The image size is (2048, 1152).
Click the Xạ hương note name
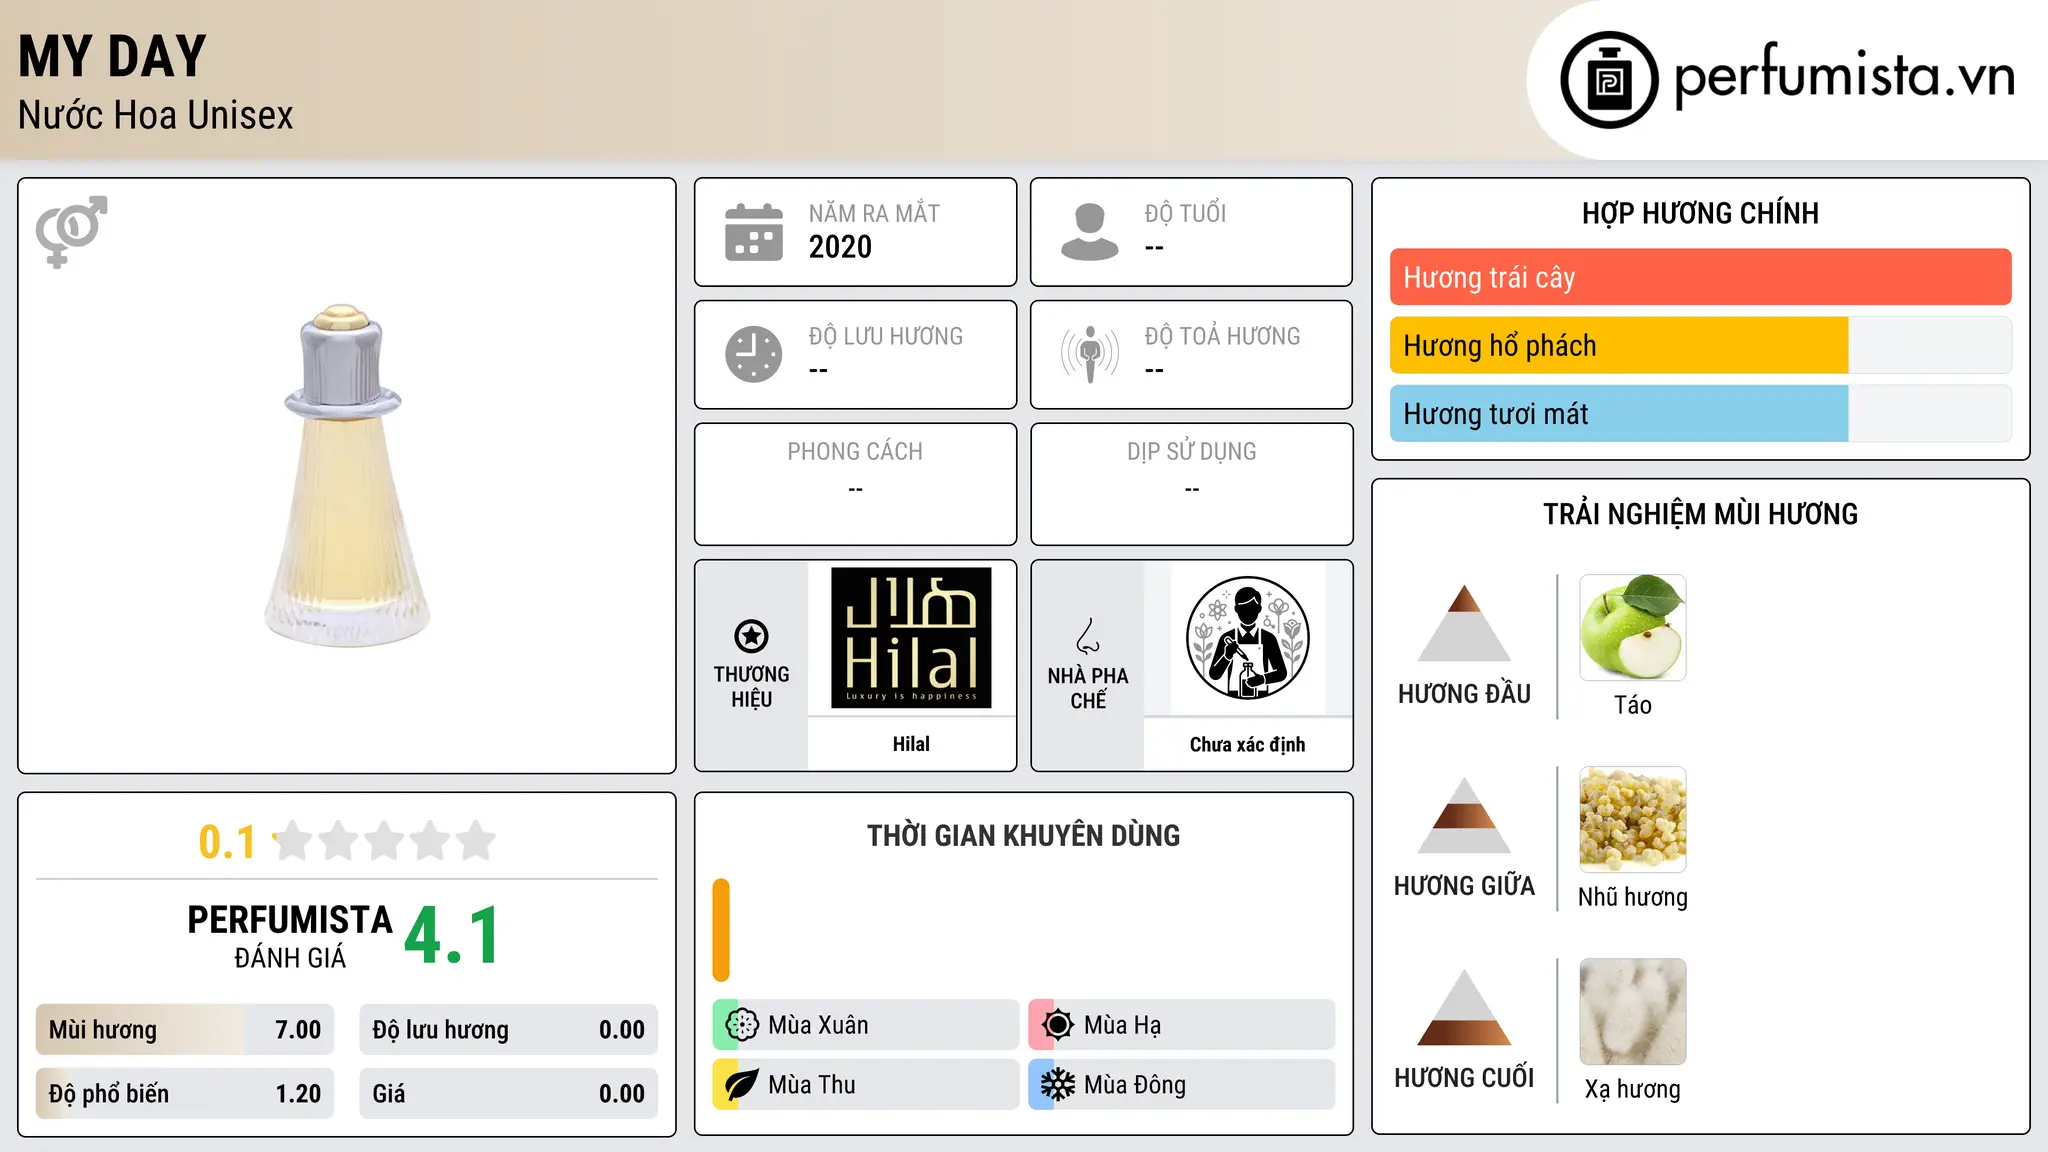(x=1632, y=1089)
